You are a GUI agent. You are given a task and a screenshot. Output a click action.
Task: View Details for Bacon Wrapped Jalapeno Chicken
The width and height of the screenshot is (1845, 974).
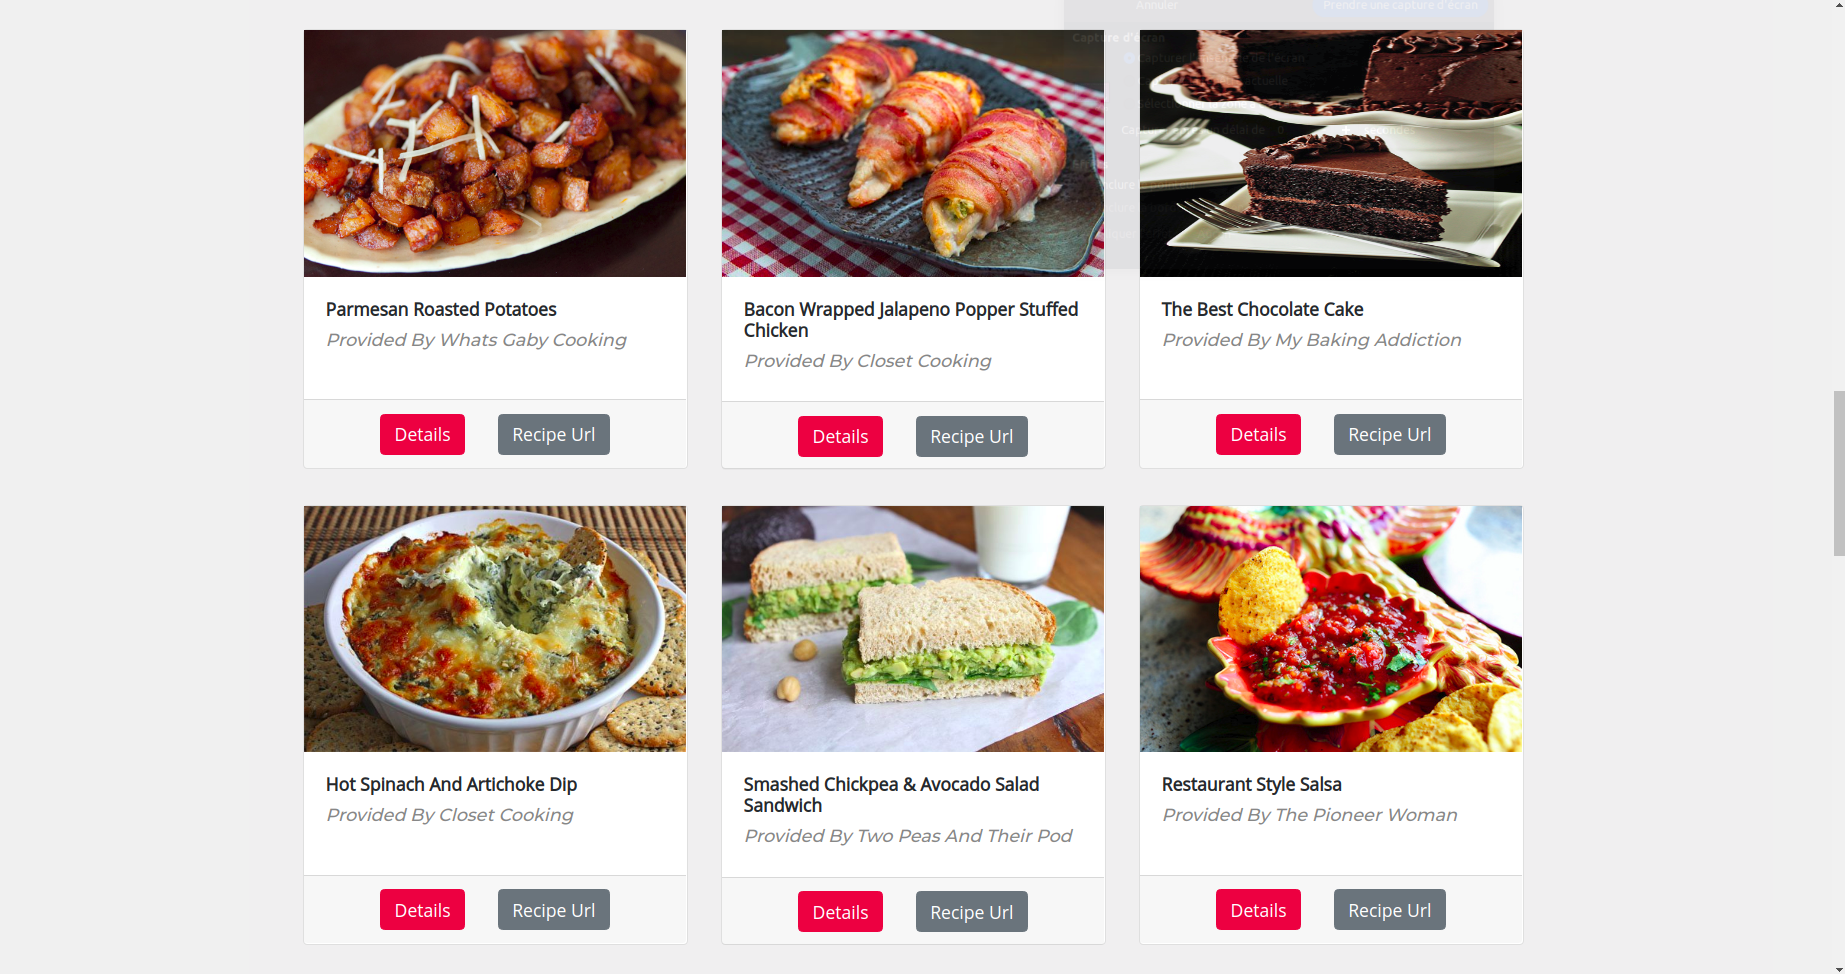pyautogui.click(x=840, y=437)
